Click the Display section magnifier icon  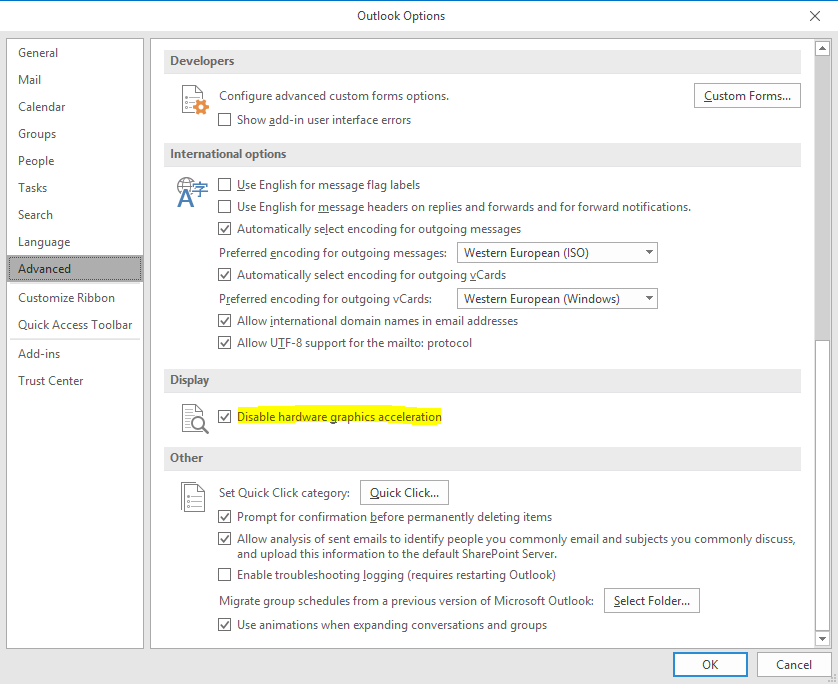pyautogui.click(x=193, y=417)
